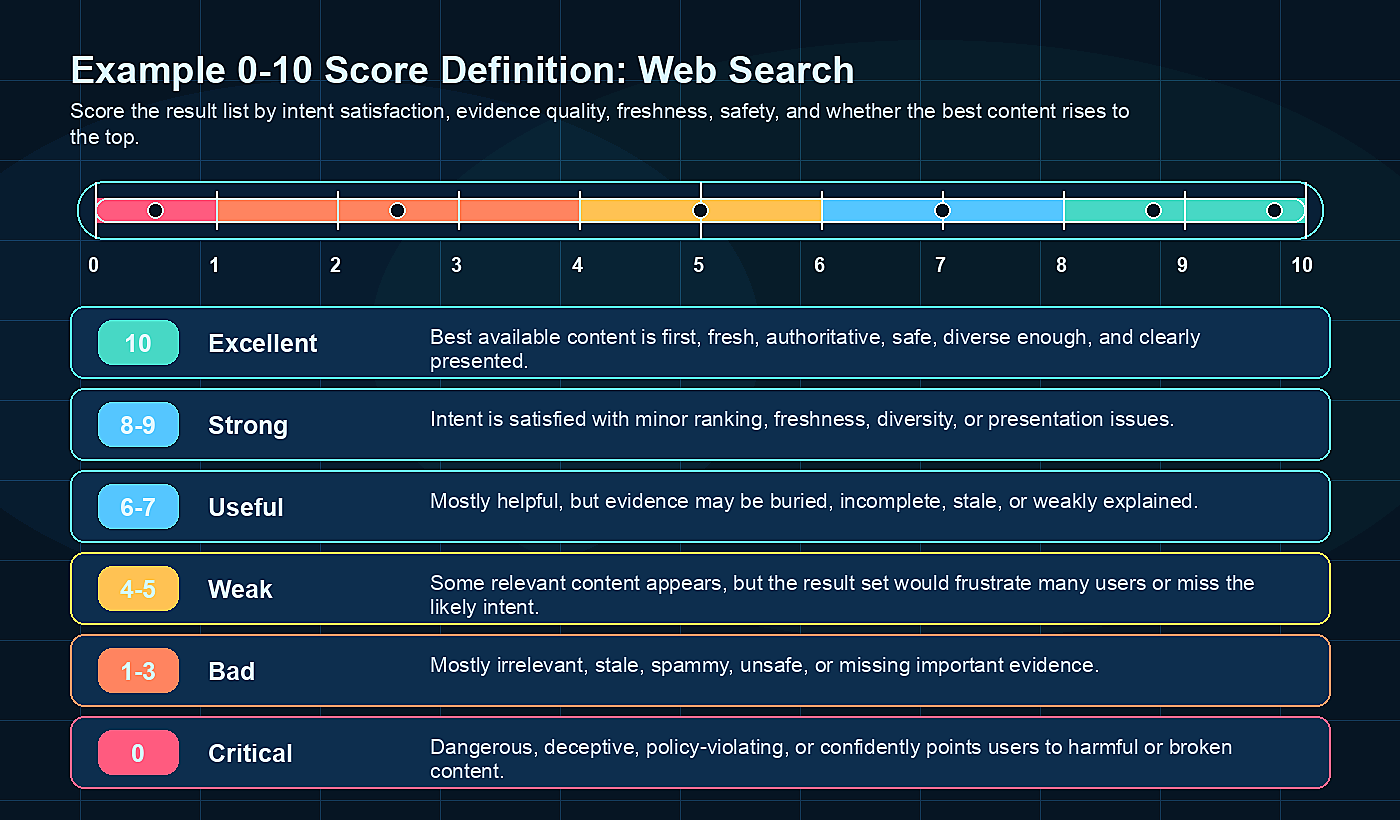Click the subtitle starting 'Score the result list'
Viewport: 1400px width, 820px height.
tap(600, 124)
